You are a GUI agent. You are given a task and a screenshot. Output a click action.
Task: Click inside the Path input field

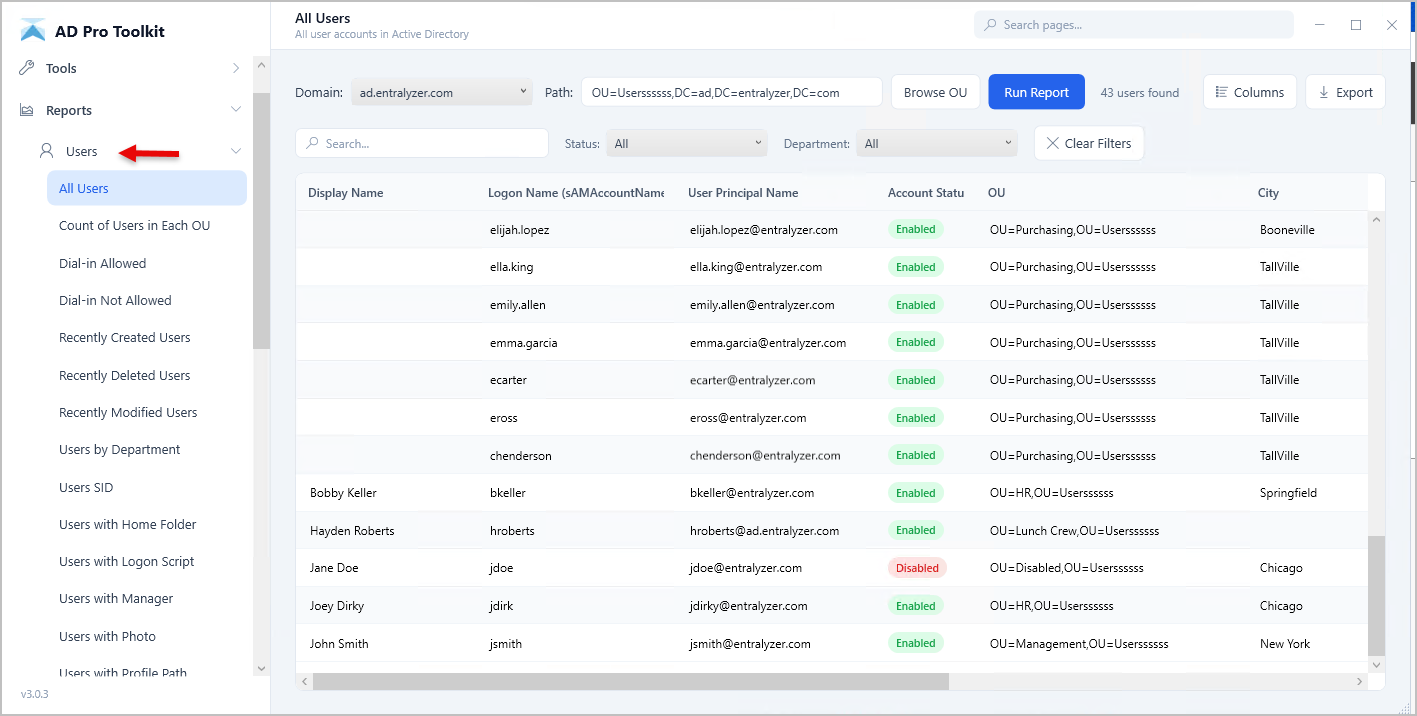pos(731,91)
